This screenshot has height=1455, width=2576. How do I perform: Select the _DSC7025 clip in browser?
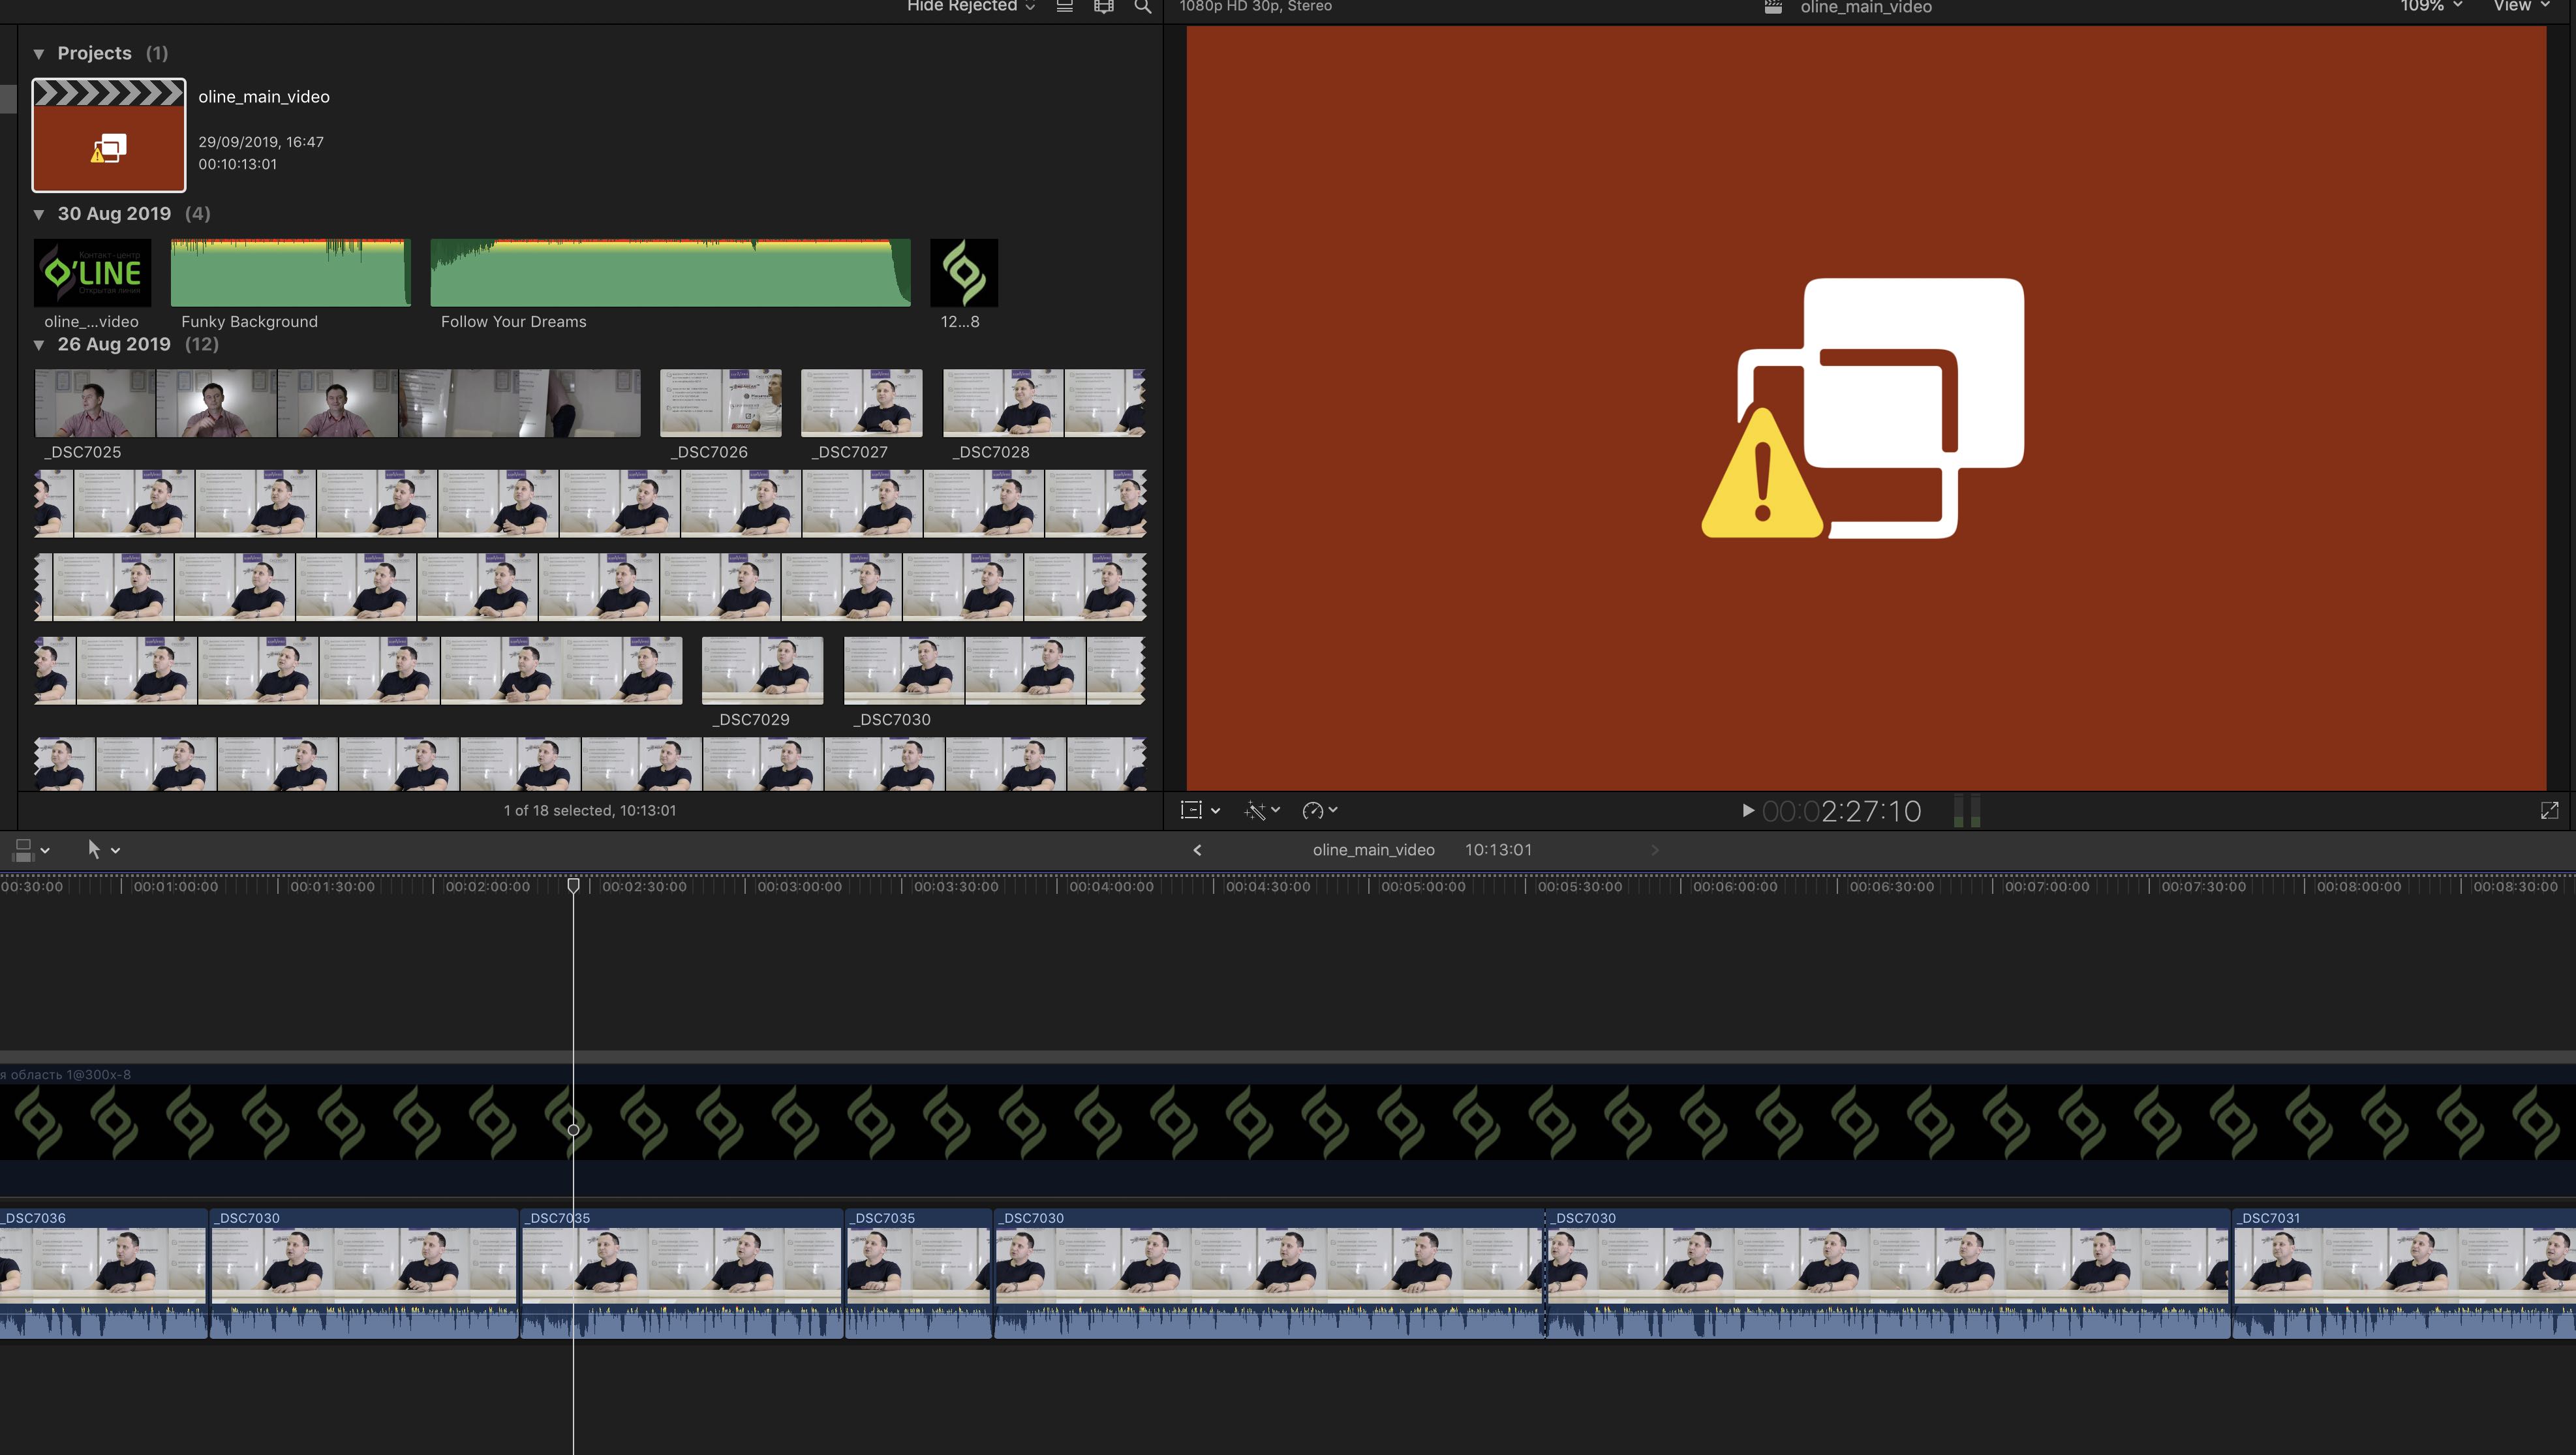tap(337, 403)
